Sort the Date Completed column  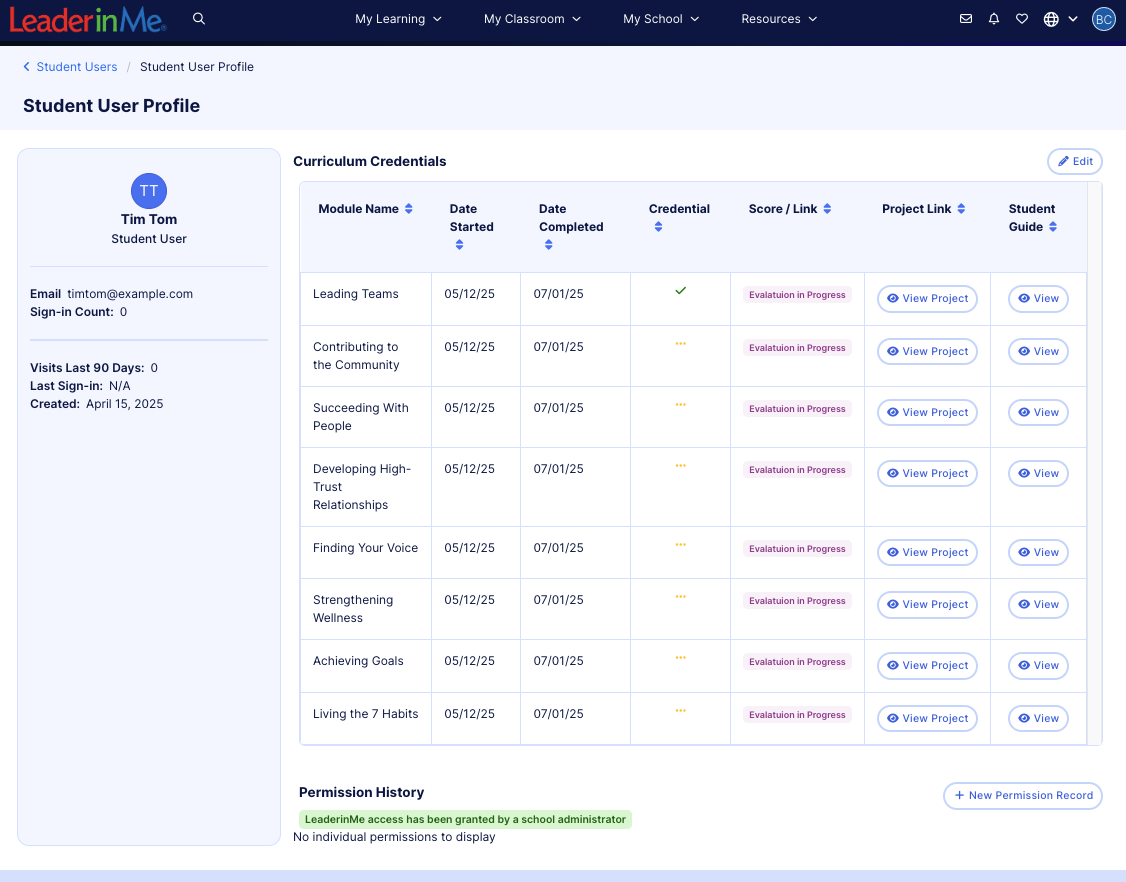pos(548,244)
